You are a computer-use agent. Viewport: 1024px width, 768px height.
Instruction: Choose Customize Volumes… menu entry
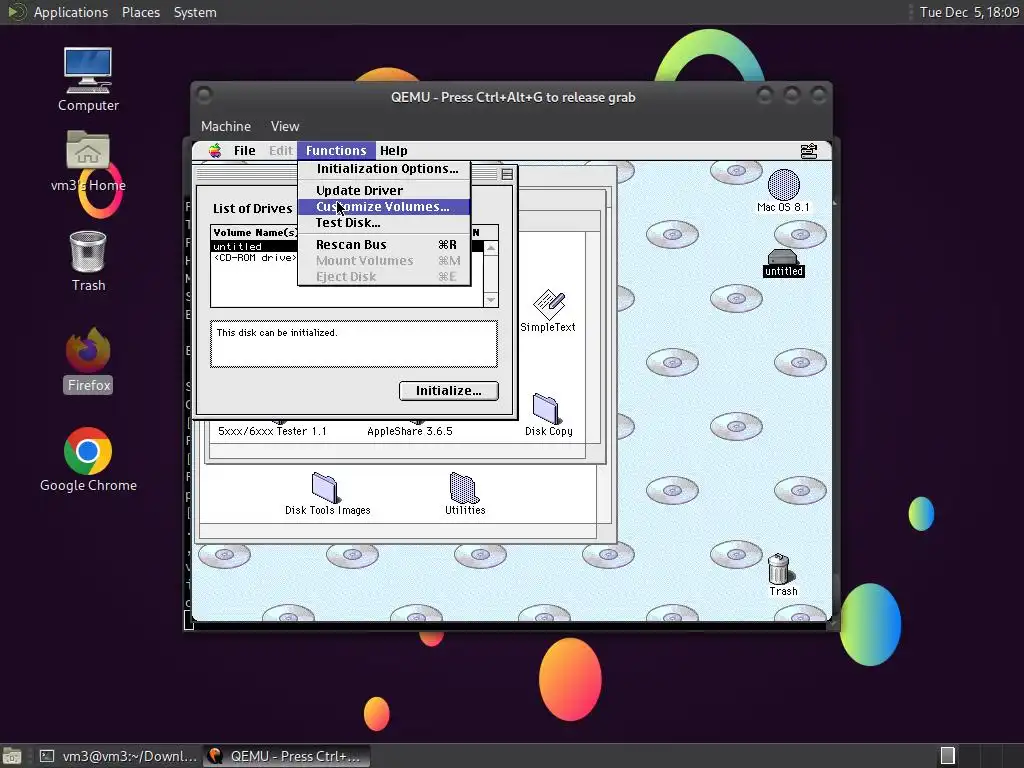point(384,206)
